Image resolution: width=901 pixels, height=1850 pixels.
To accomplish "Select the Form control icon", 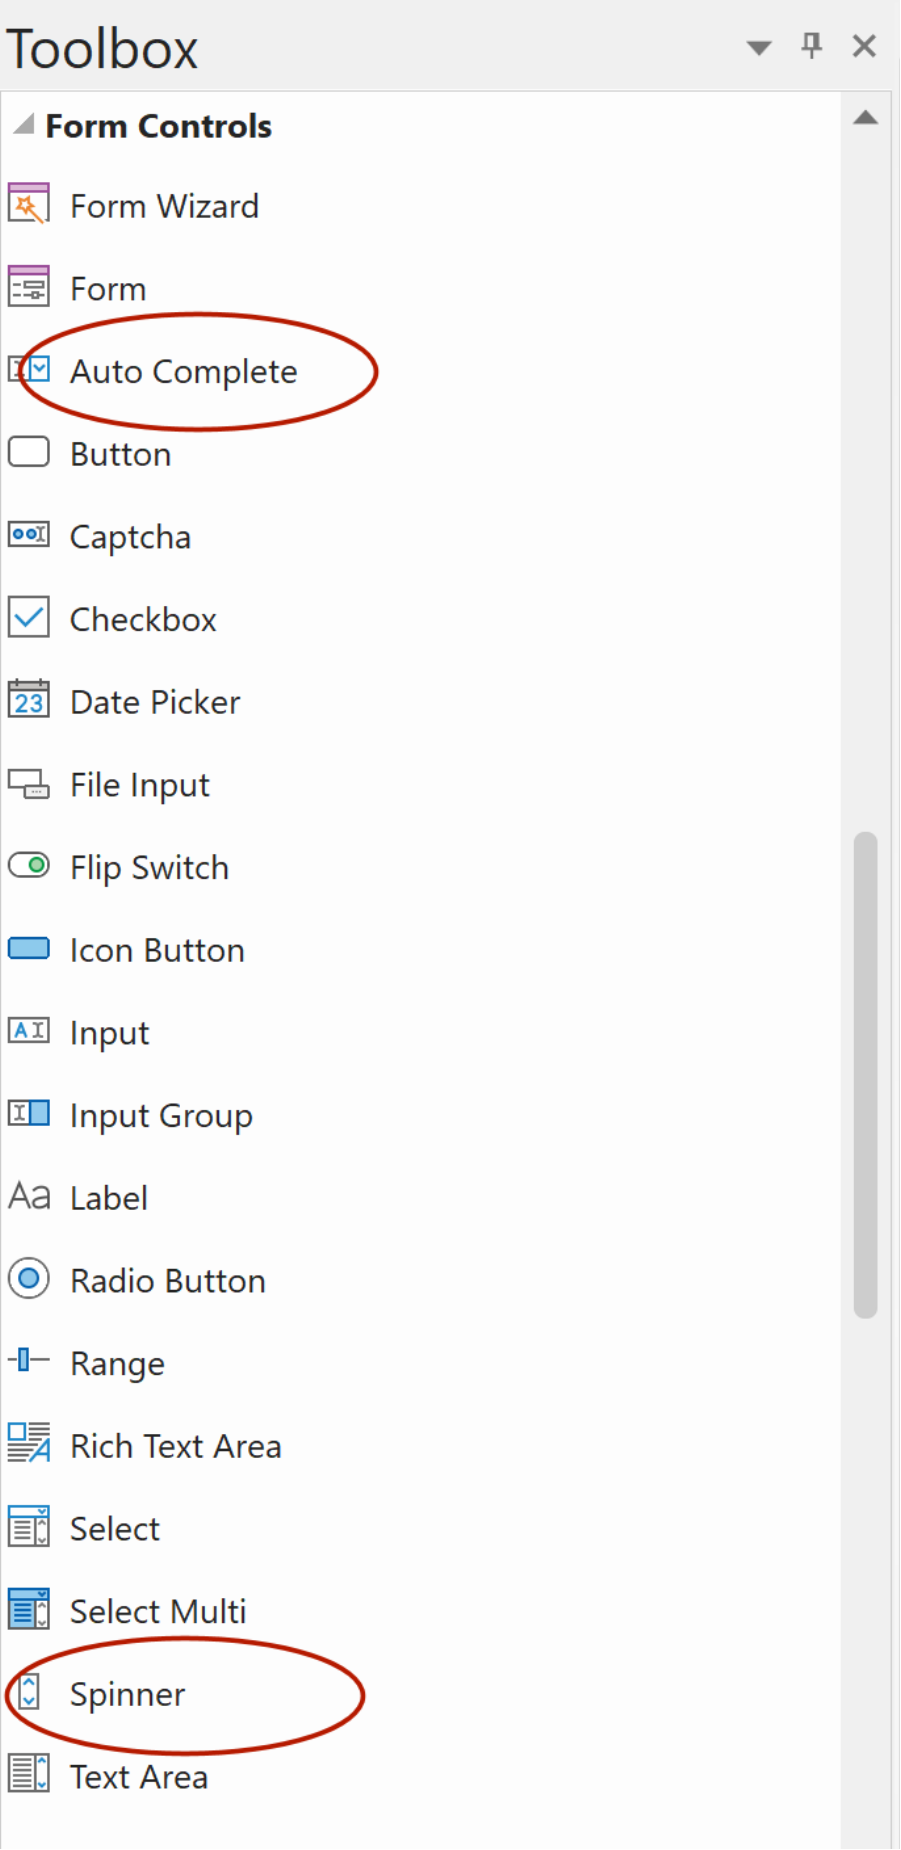I will [x=28, y=288].
